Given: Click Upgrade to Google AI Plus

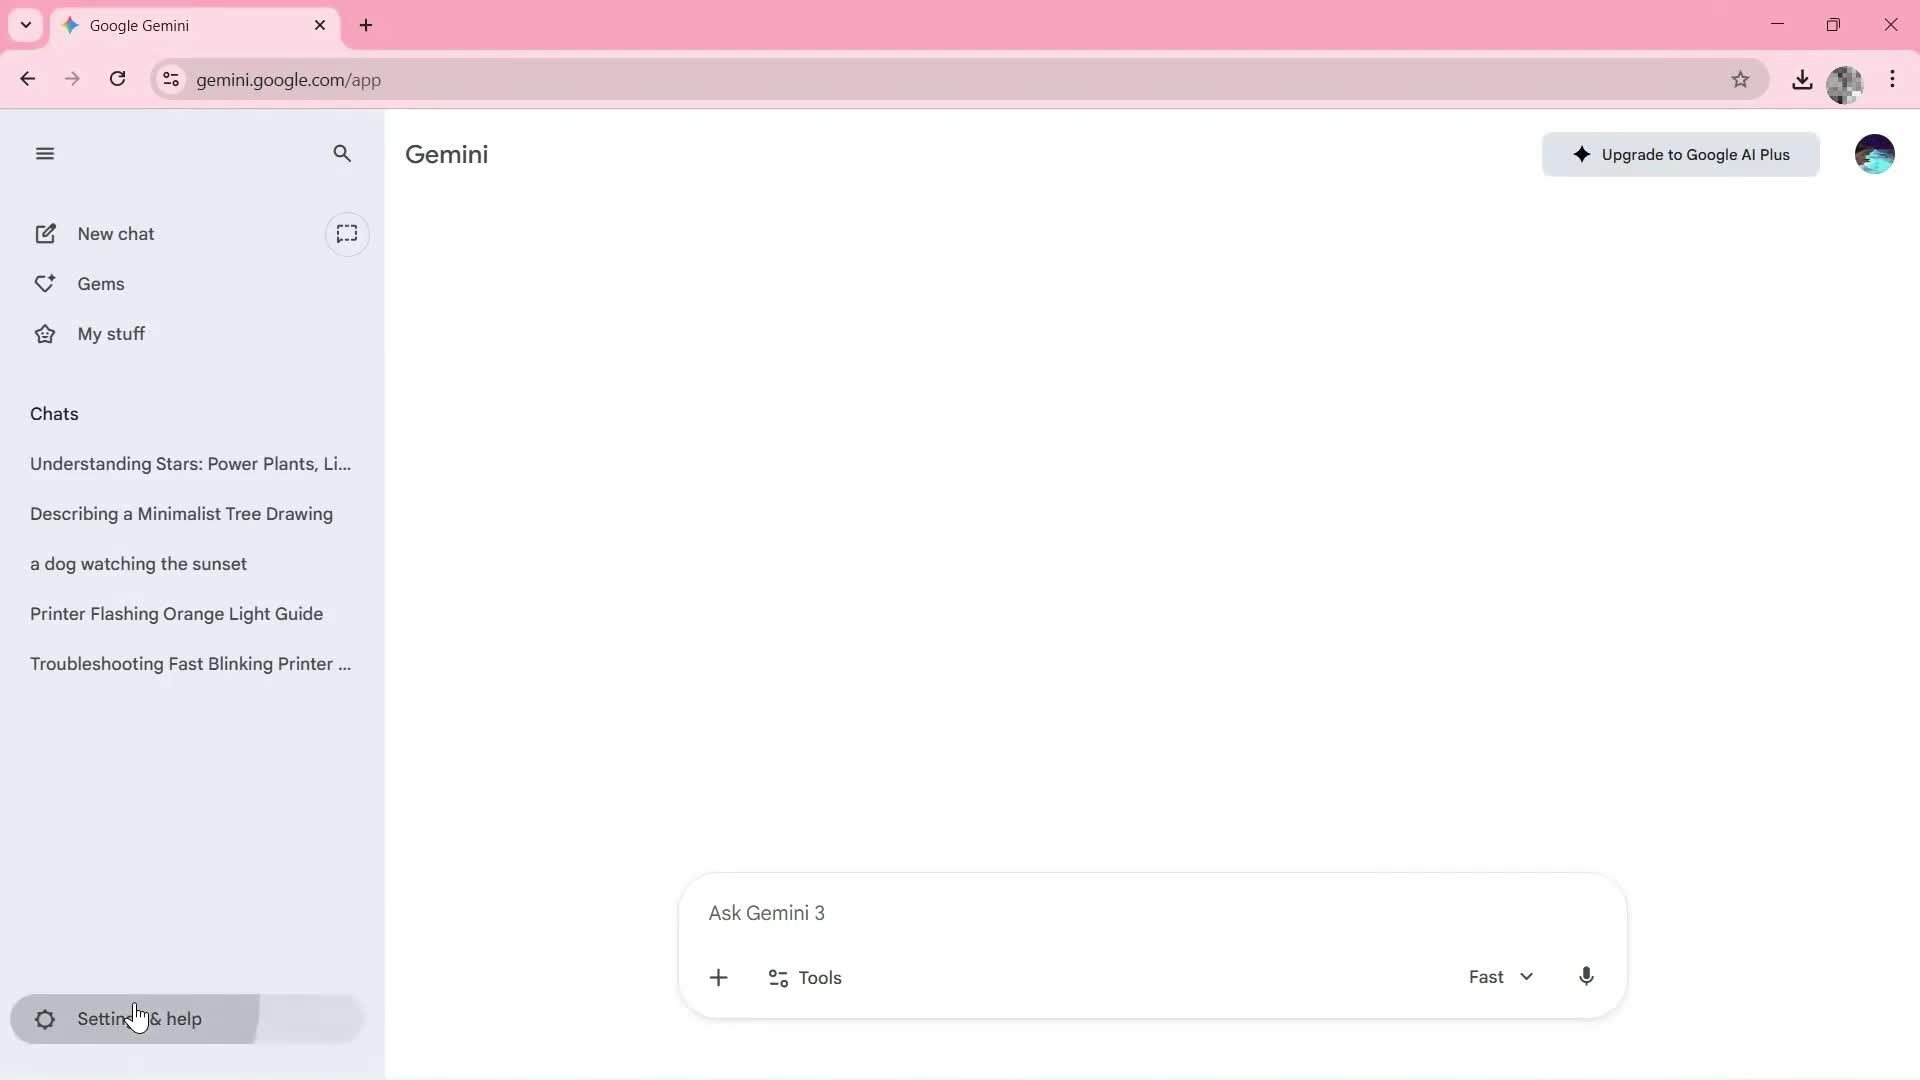Looking at the screenshot, I should [x=1680, y=154].
